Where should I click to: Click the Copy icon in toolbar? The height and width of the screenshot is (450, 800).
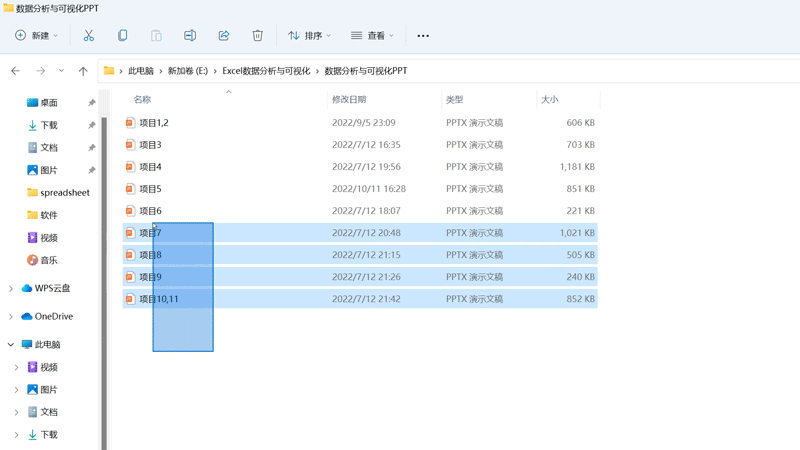[122, 35]
